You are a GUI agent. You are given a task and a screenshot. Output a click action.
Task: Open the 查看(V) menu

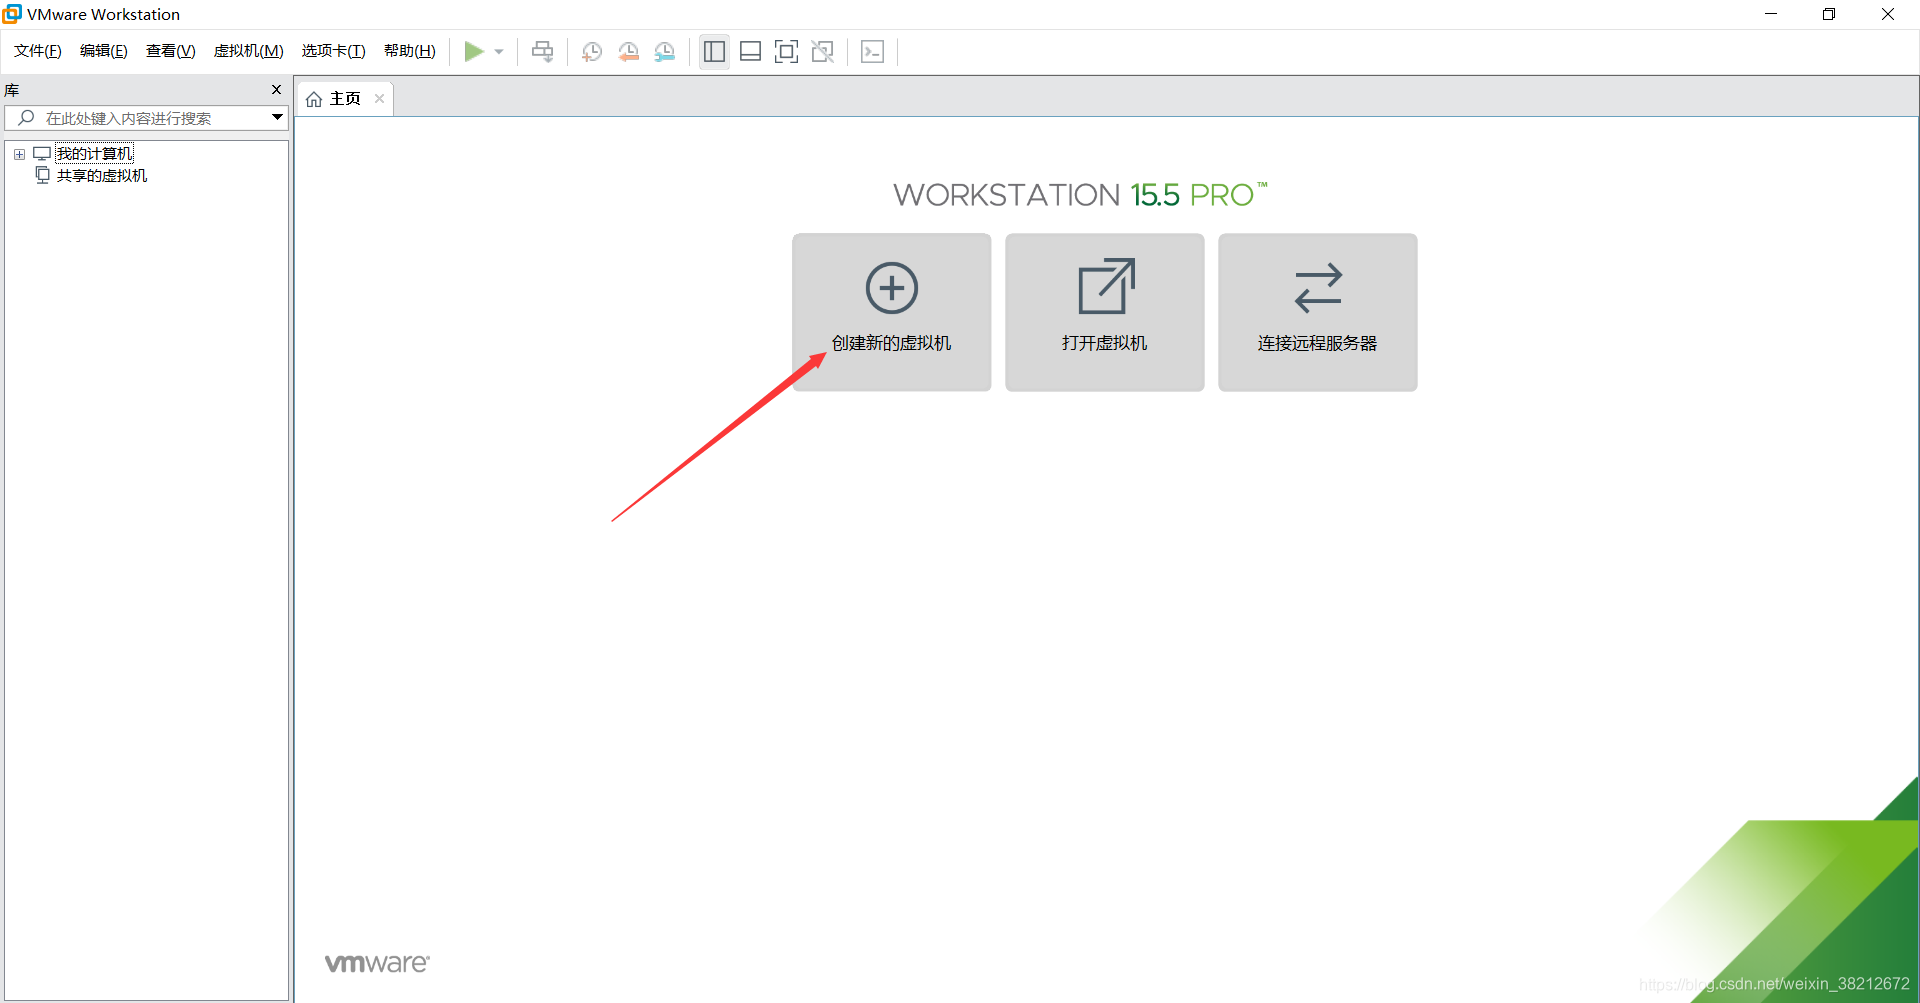click(171, 51)
